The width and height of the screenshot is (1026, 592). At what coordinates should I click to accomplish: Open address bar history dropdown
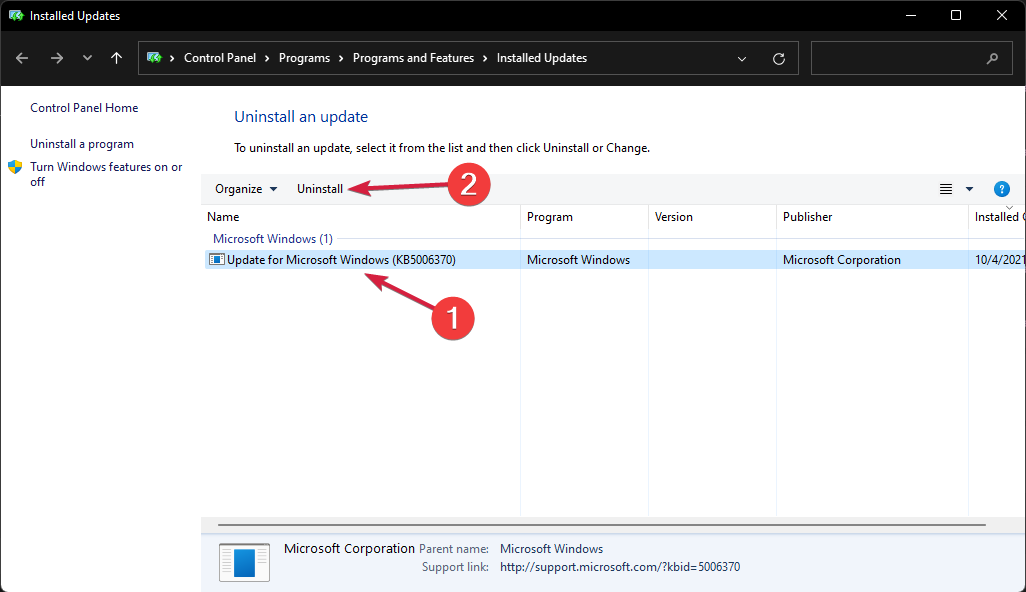pos(742,59)
